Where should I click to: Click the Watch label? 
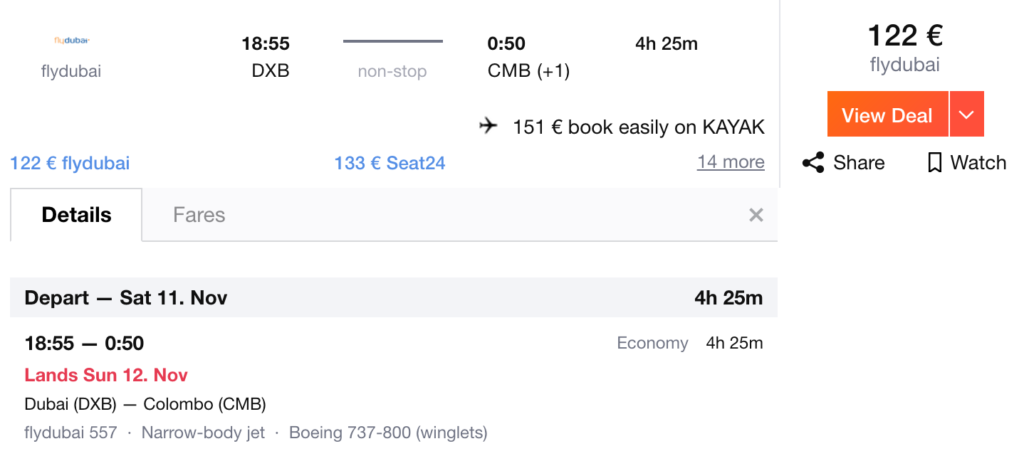point(978,163)
